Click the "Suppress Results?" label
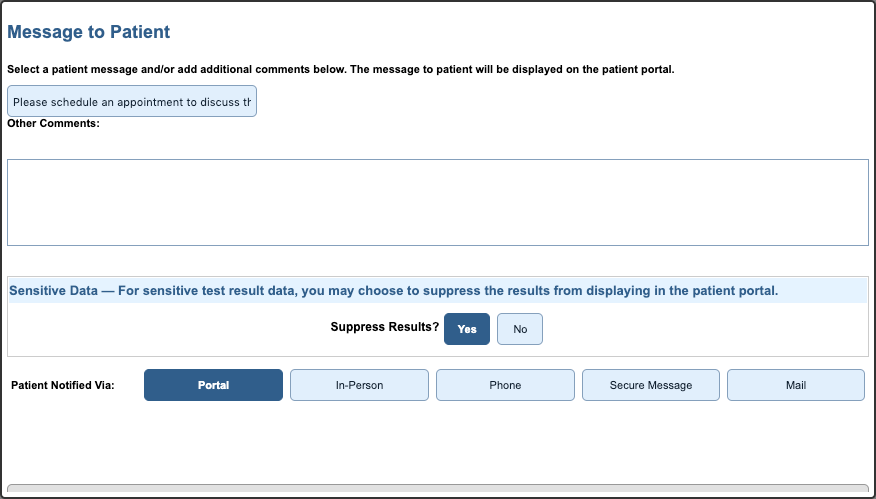 coord(385,327)
